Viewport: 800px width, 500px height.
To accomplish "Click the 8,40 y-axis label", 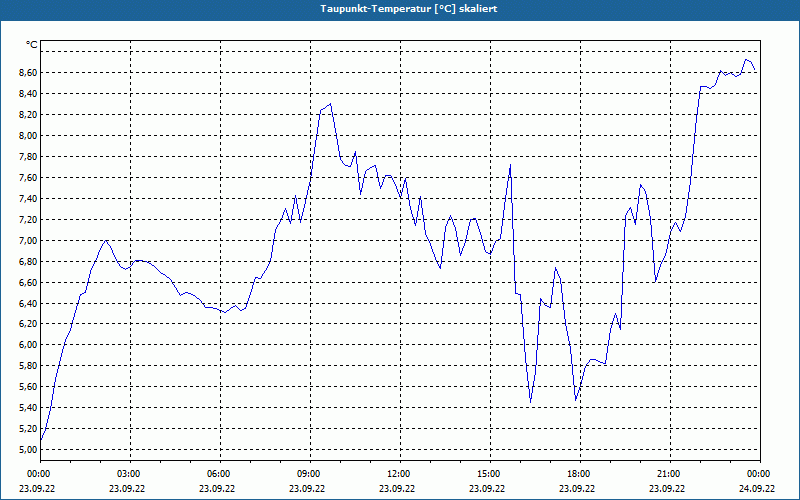I will [x=28, y=94].
